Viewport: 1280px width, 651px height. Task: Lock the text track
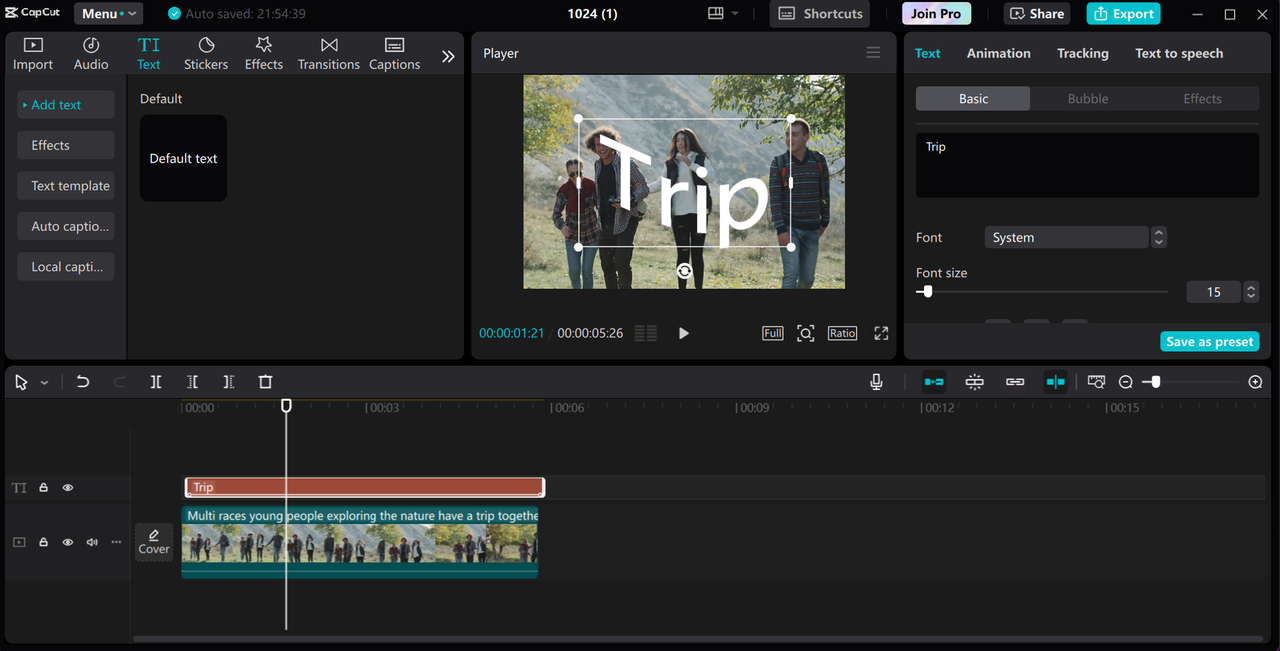click(44, 488)
